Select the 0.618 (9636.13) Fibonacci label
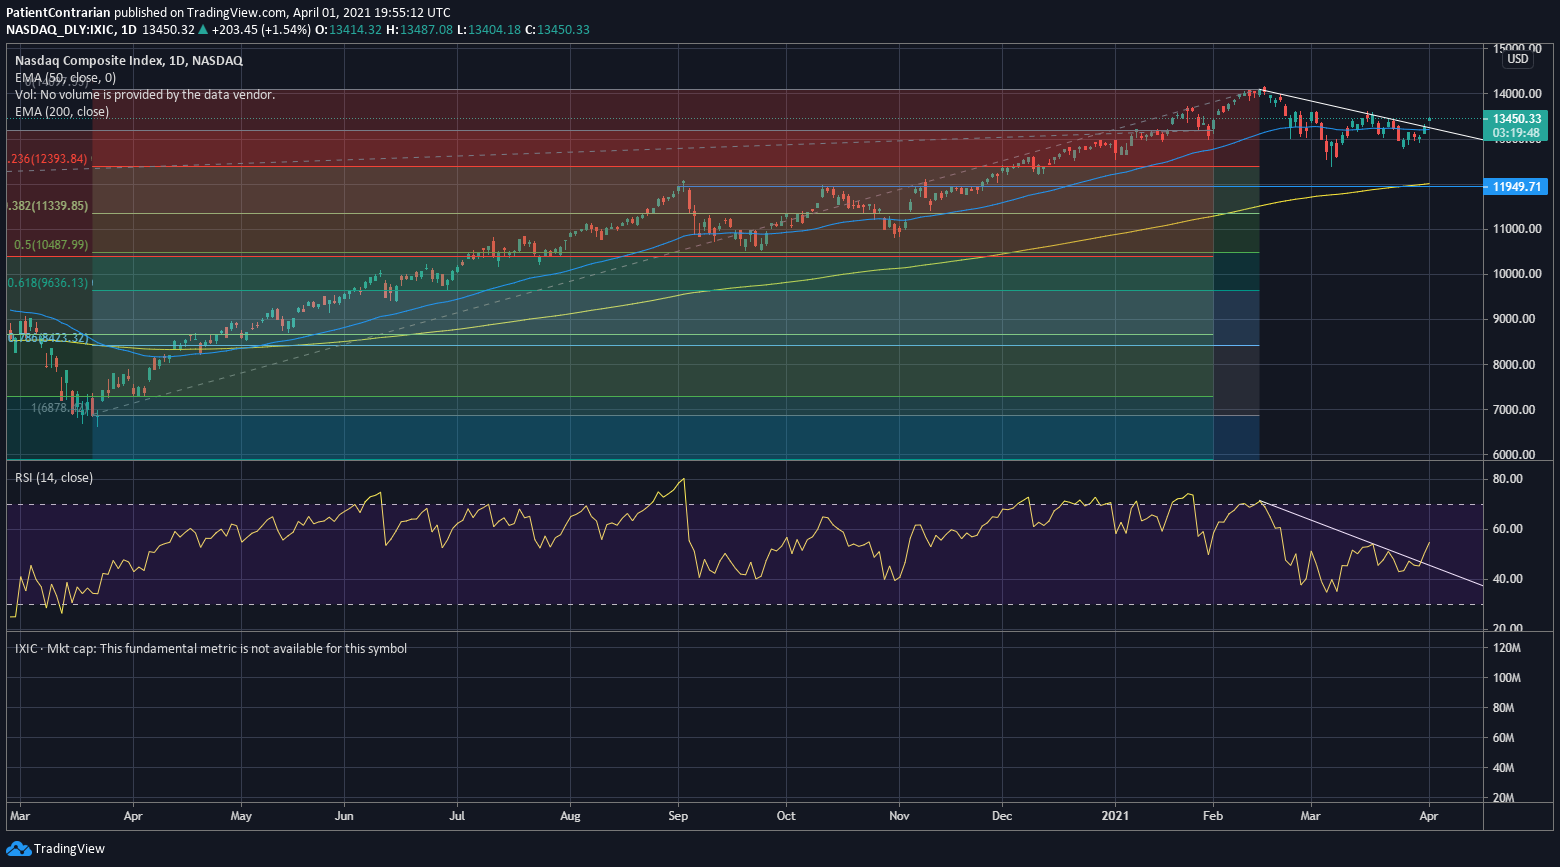The height and width of the screenshot is (867, 1560). click(48, 283)
